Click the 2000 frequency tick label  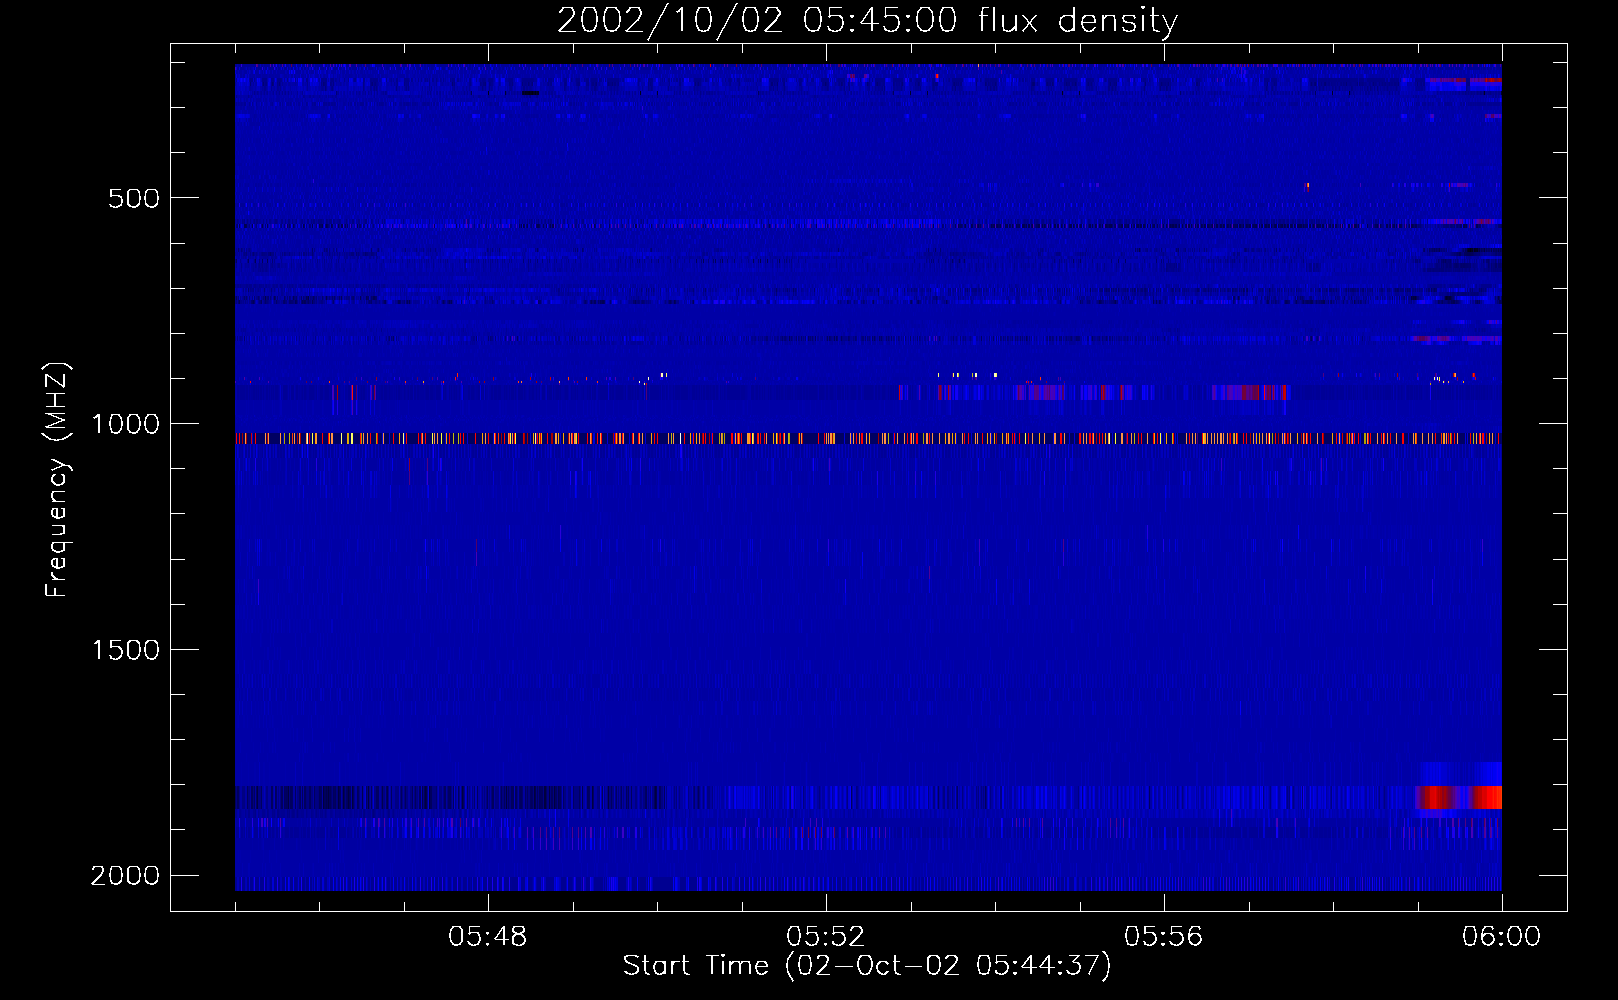click(x=125, y=876)
